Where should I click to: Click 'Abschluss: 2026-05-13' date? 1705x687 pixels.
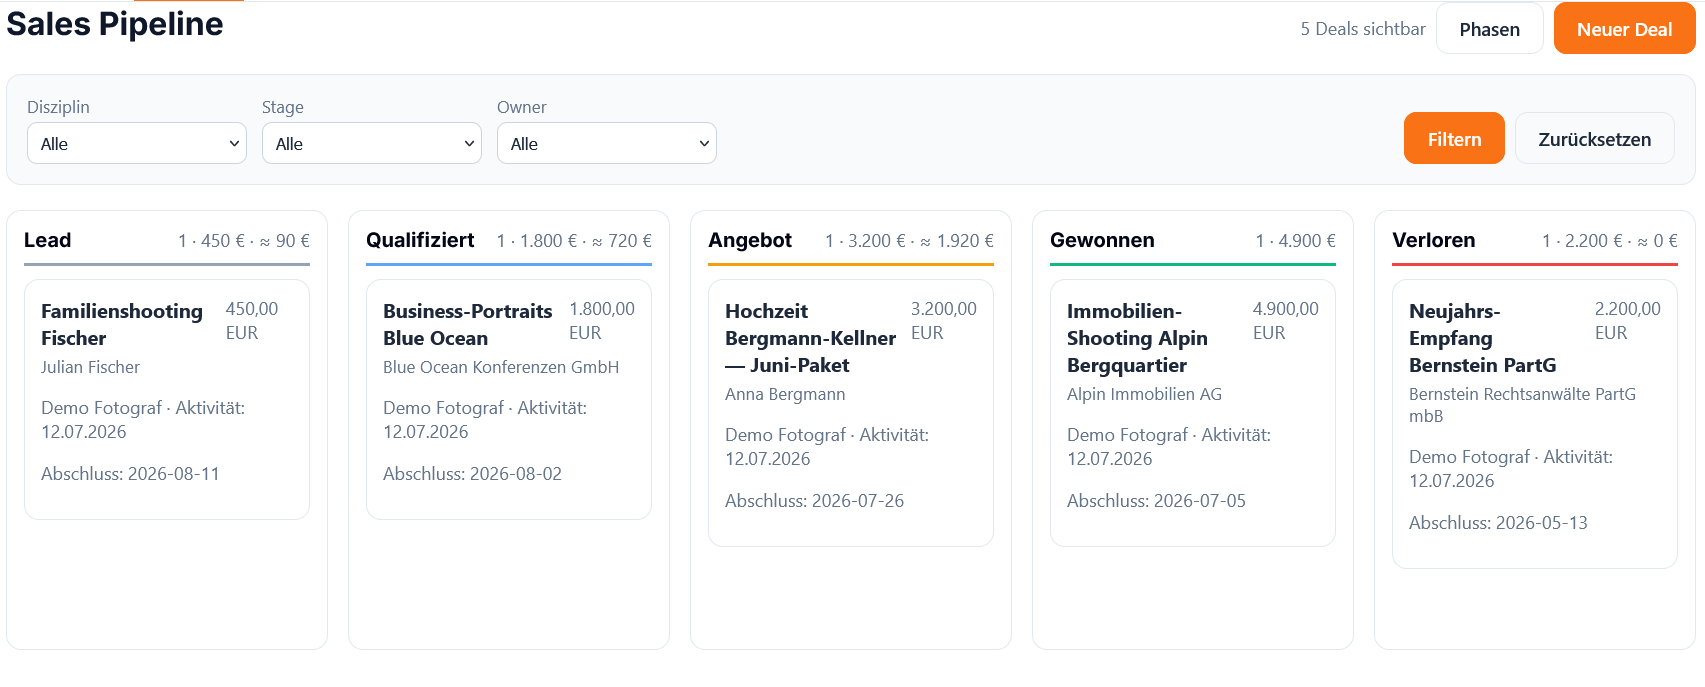point(1498,523)
